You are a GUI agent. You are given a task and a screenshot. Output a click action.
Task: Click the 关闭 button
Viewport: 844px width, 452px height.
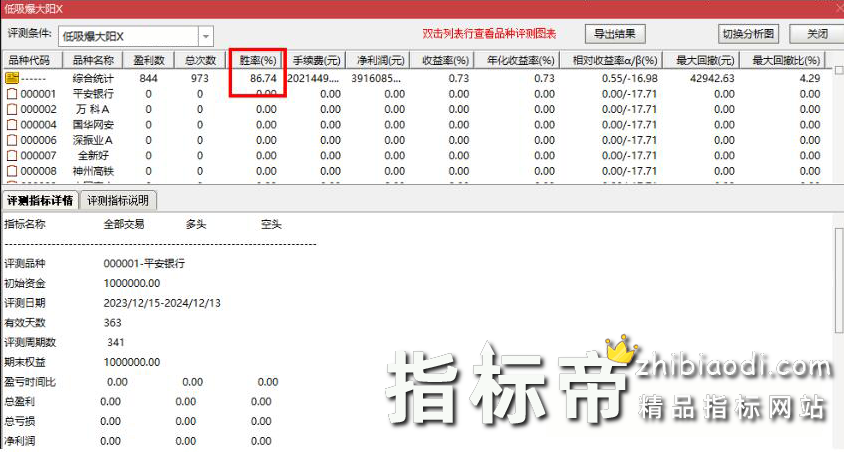coord(817,34)
